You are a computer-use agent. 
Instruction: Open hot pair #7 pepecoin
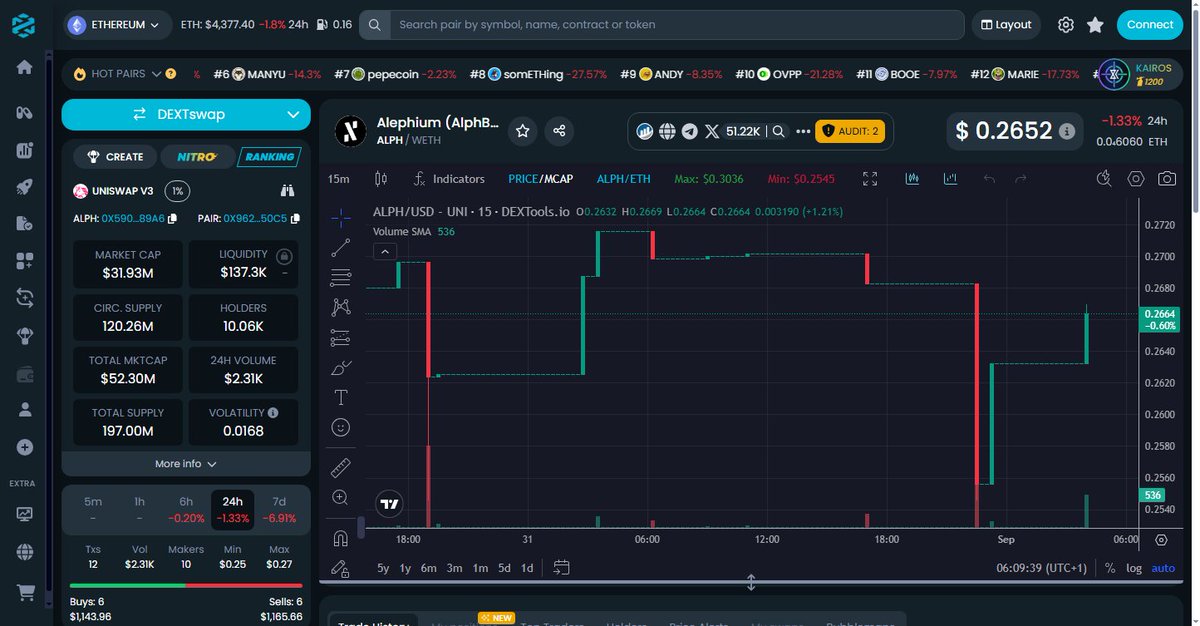396,74
